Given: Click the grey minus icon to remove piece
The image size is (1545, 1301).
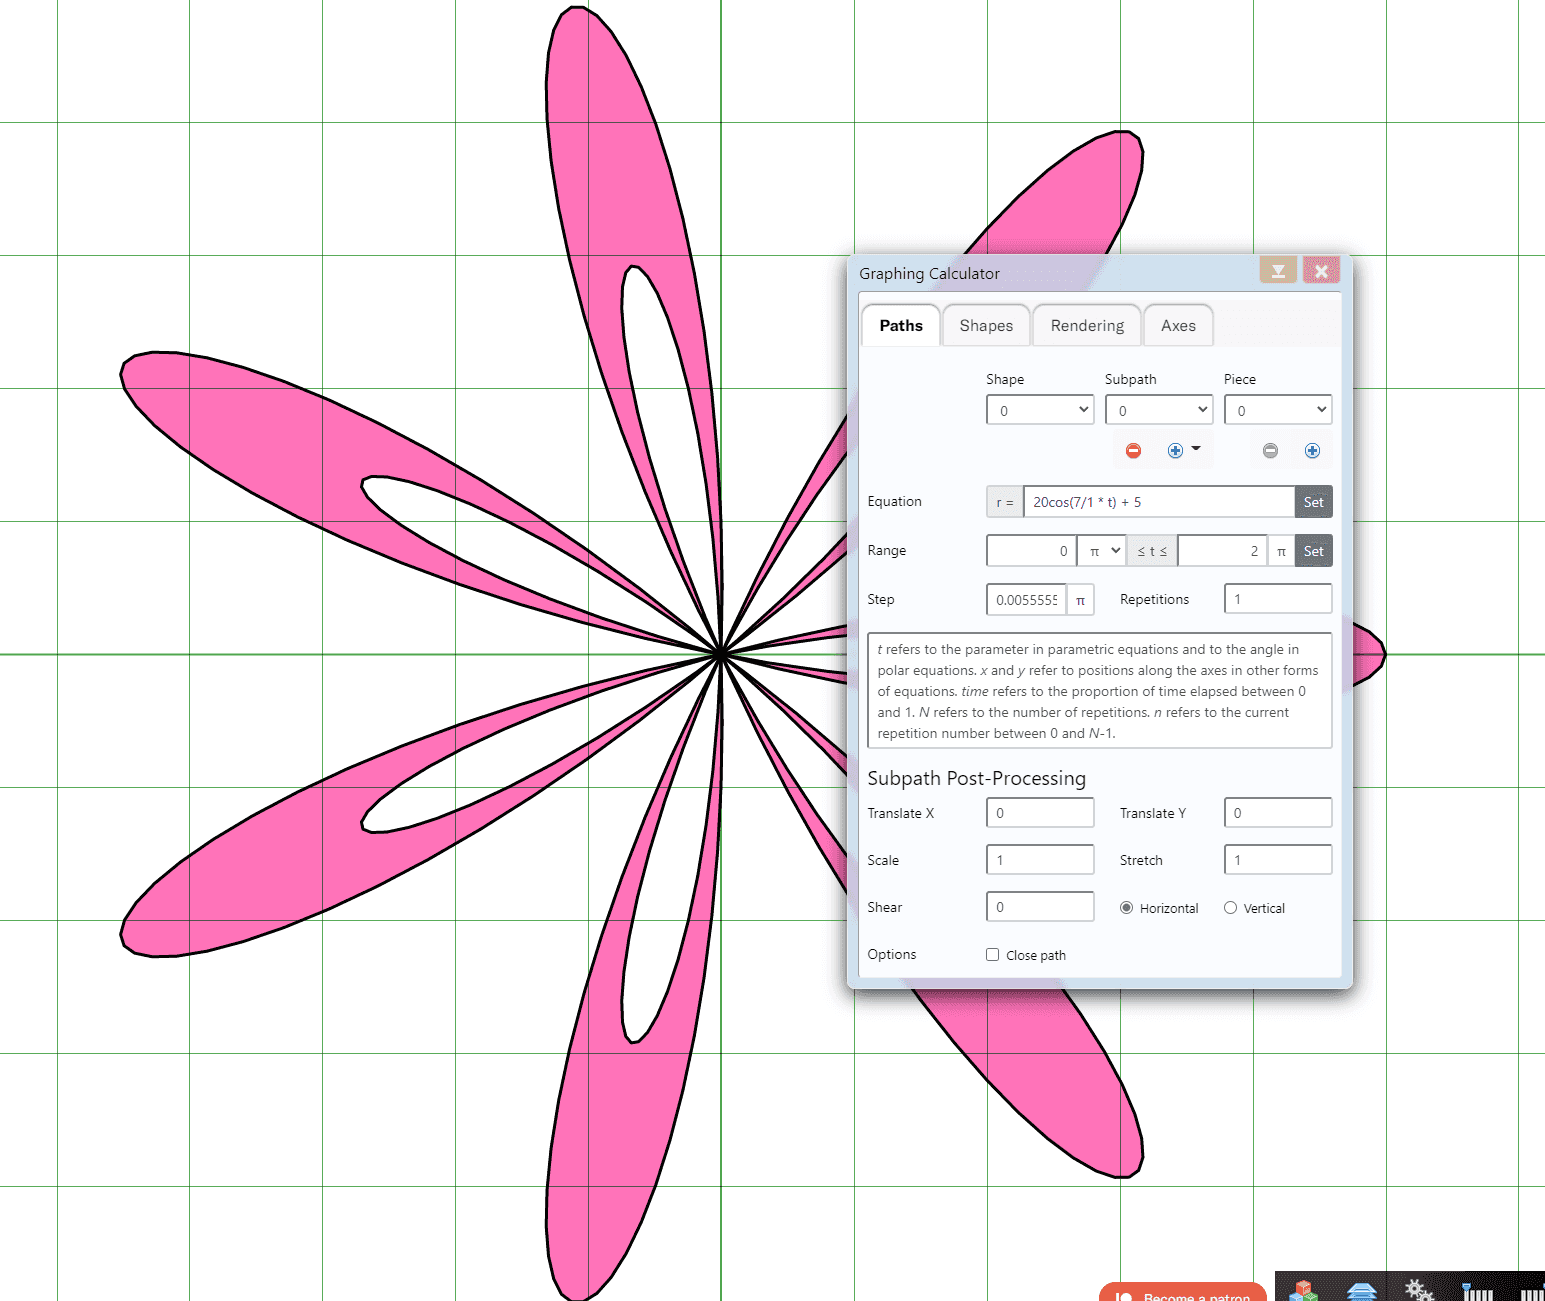Looking at the screenshot, I should click(x=1270, y=450).
